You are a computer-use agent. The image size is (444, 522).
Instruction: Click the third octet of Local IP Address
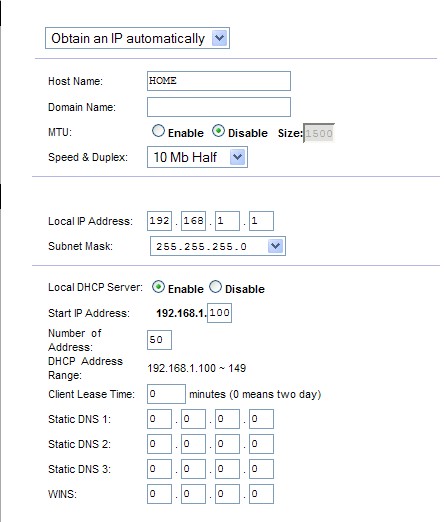227,221
